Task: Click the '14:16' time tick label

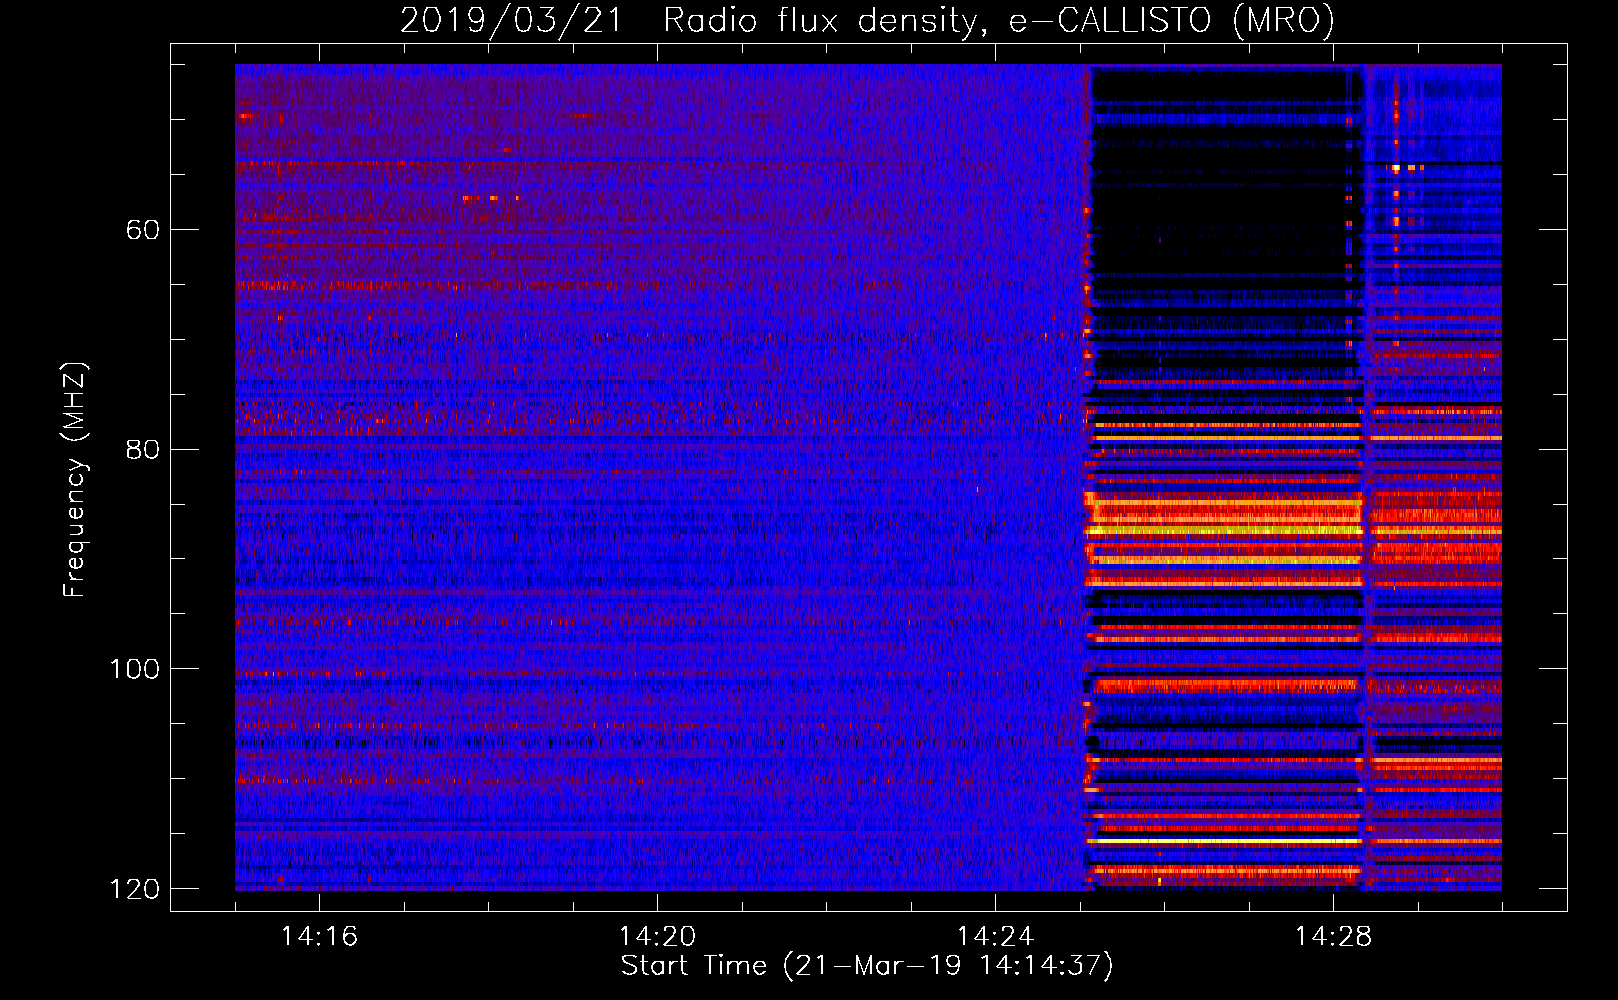Action: [319, 936]
